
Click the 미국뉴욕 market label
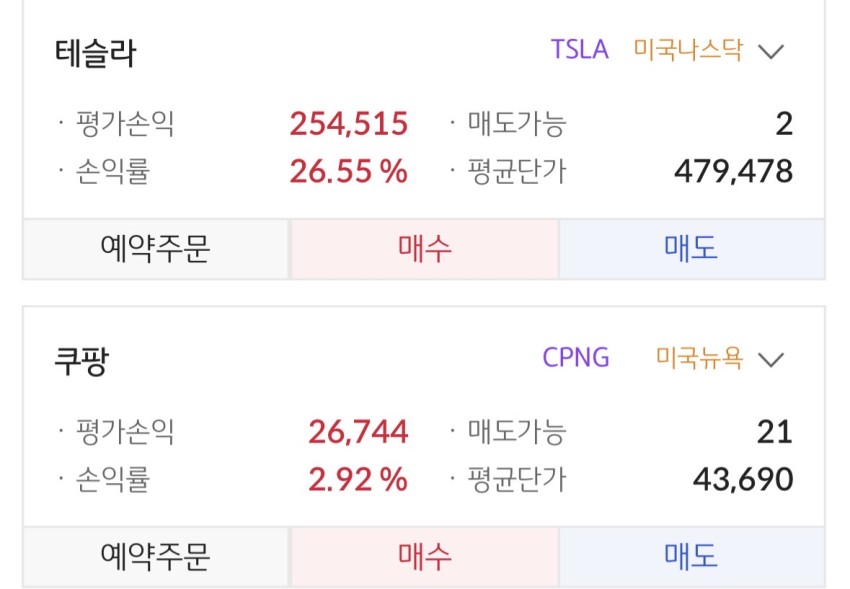coord(699,358)
